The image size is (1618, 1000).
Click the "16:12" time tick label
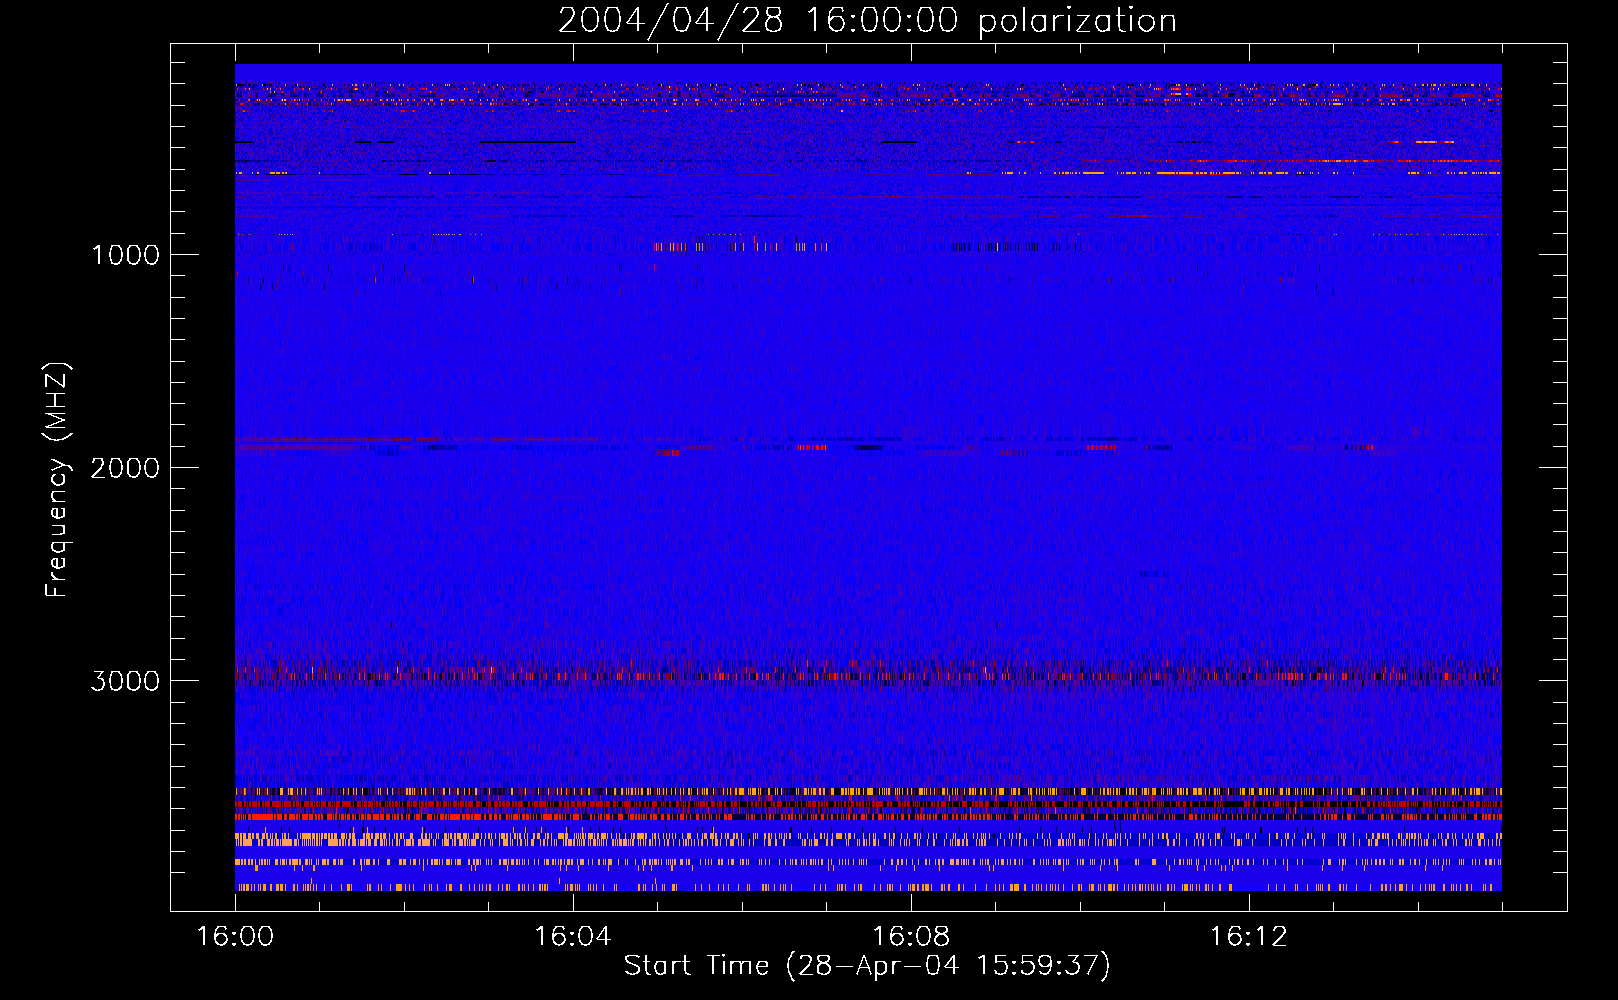point(1248,937)
